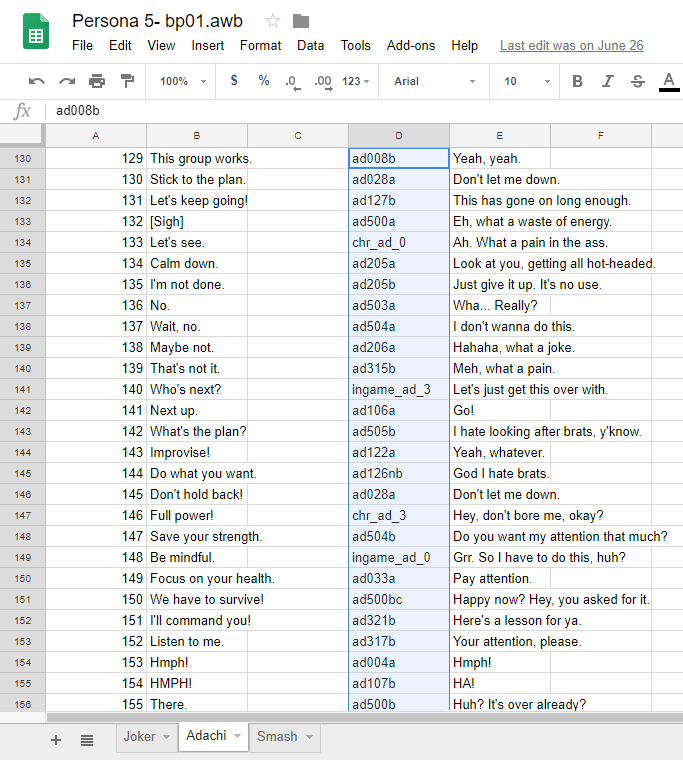Open the 'Last edit was on June 26' link
683x760 pixels.
point(571,45)
